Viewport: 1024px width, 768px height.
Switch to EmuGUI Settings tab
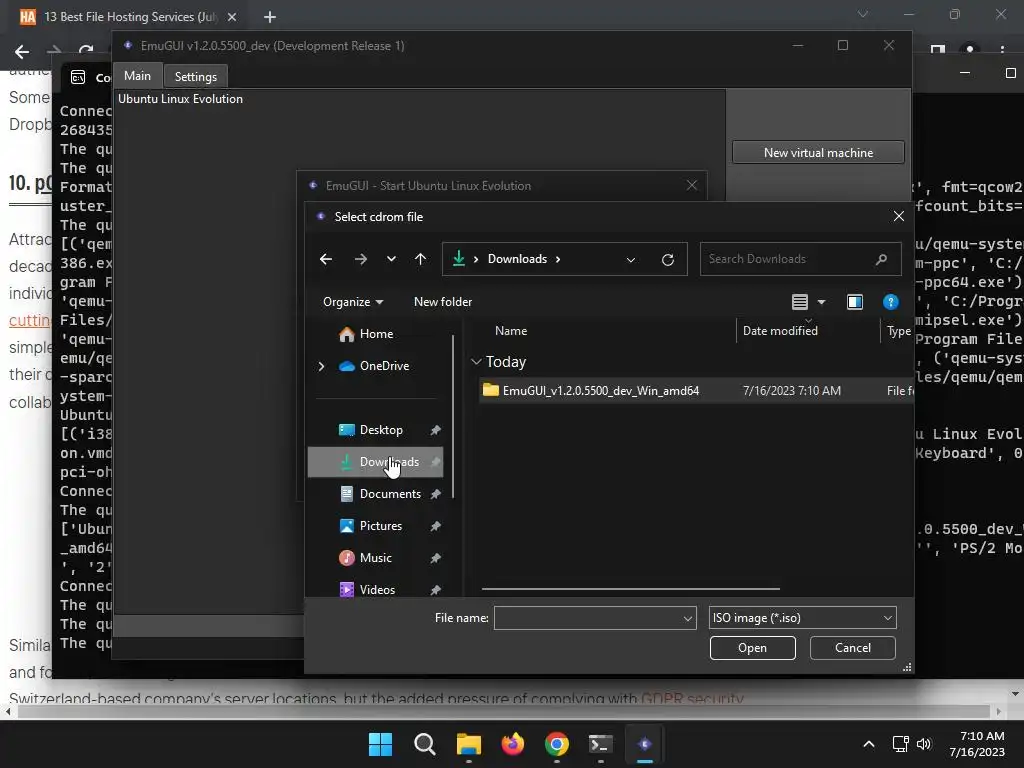pos(195,76)
